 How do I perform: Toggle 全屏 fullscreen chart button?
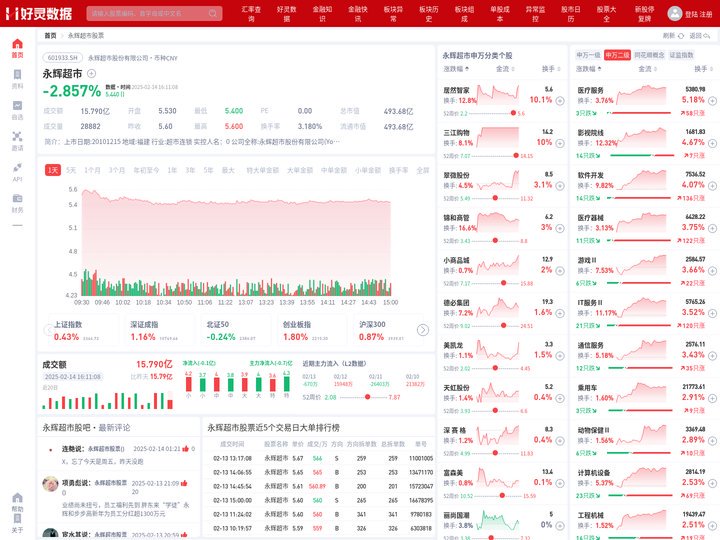pos(422,170)
